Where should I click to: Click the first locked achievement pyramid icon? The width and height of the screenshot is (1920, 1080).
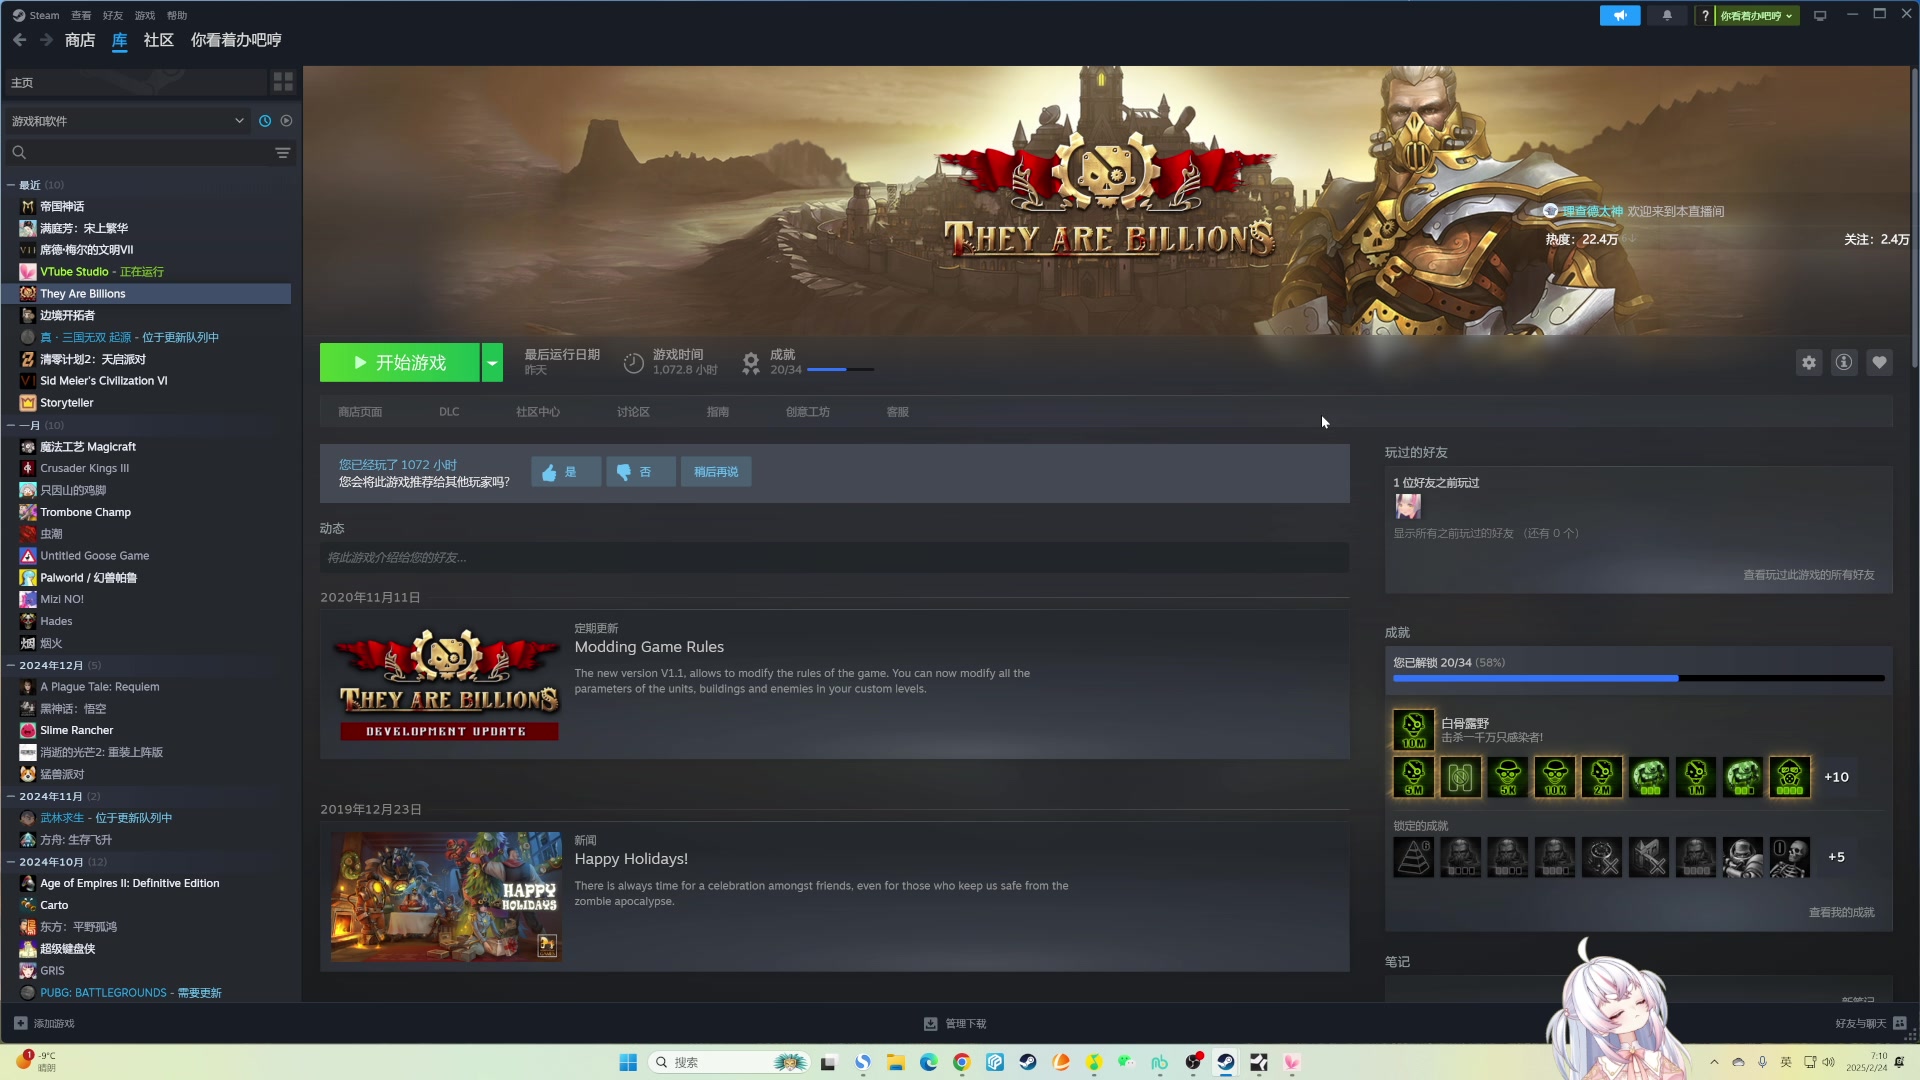1414,857
